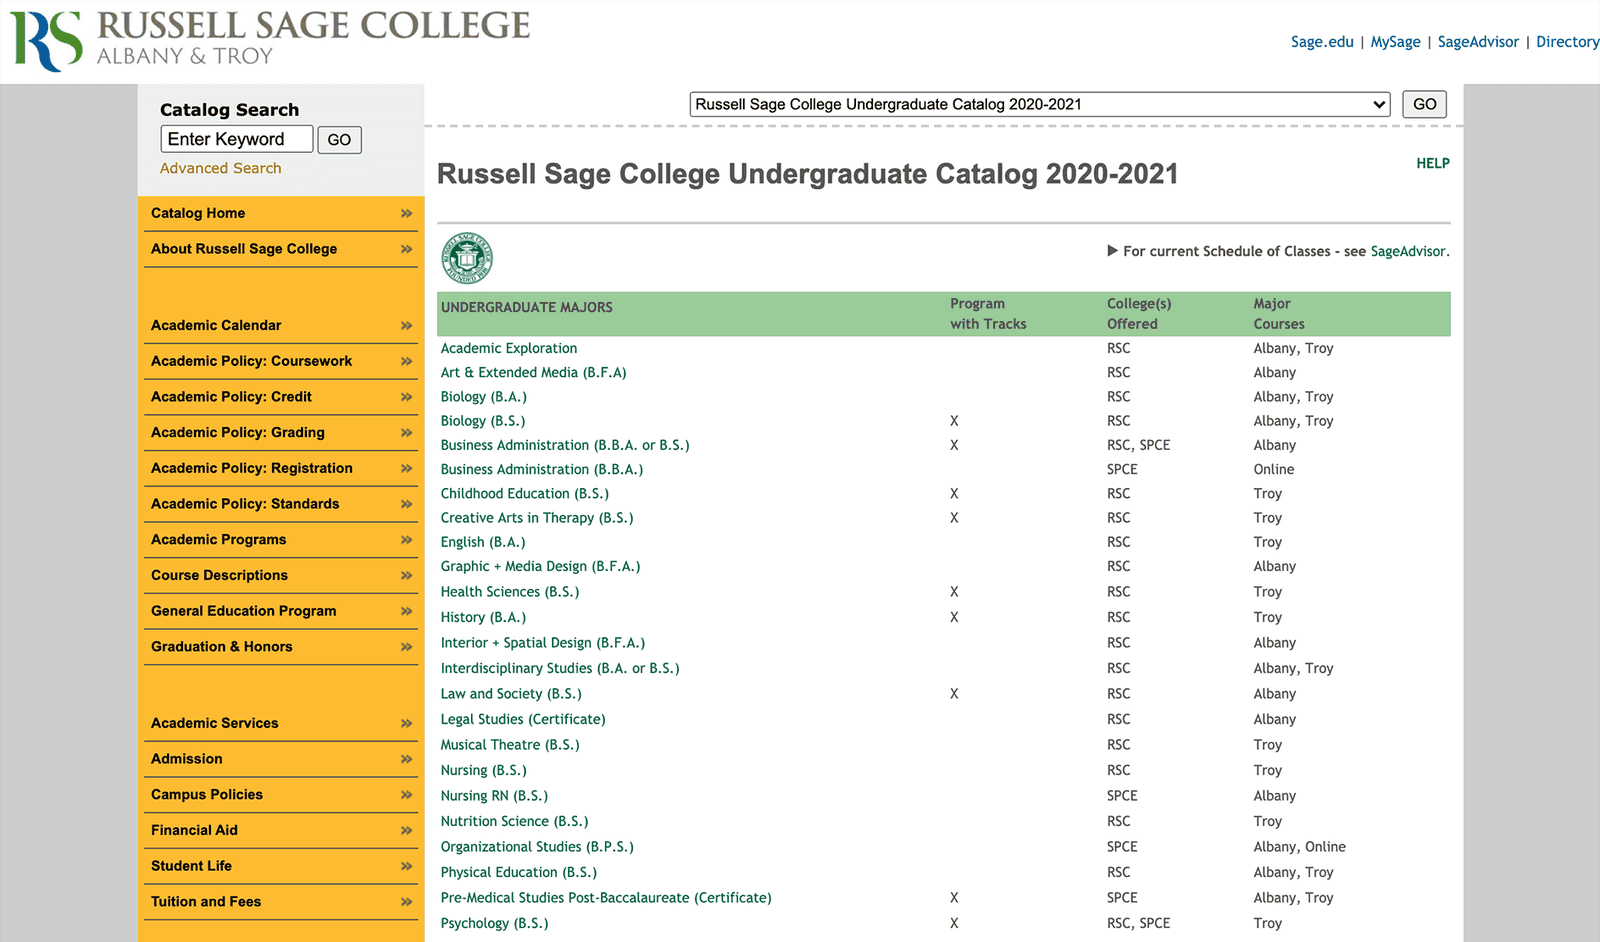This screenshot has height=942, width=1600.
Task: Click the Enter Keyword search field
Action: pos(237,139)
